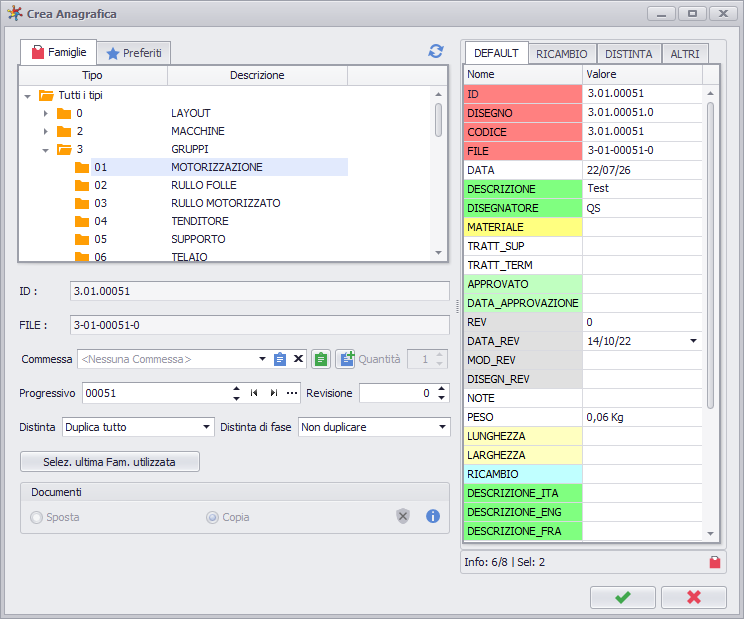Clear the Commessa with the X icon
744x619 pixels.
tap(298, 359)
